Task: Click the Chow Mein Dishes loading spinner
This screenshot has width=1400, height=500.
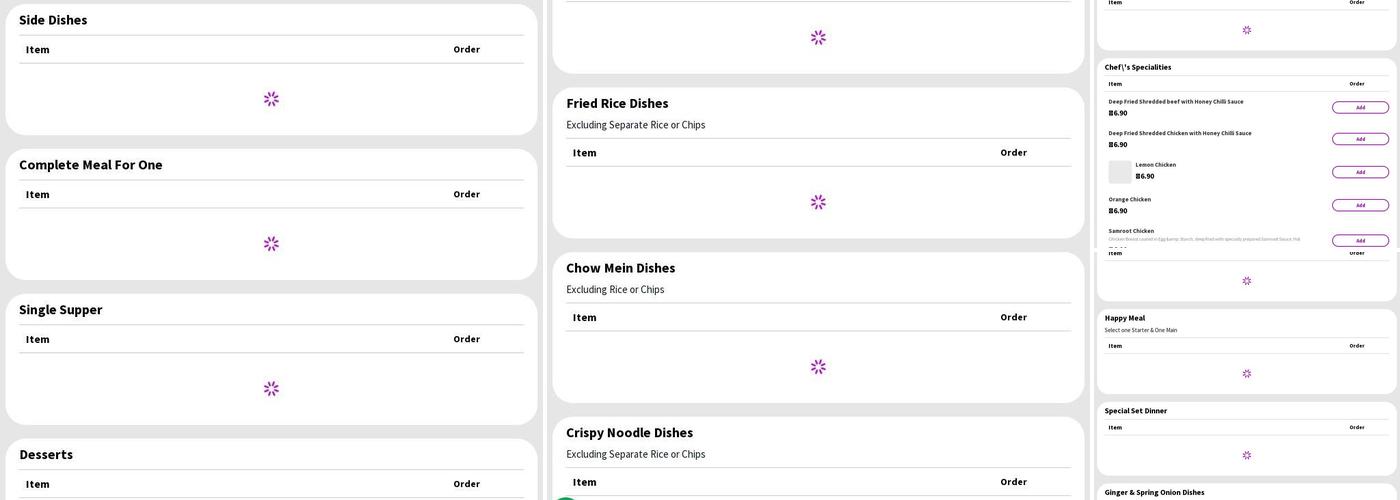Action: tap(818, 367)
